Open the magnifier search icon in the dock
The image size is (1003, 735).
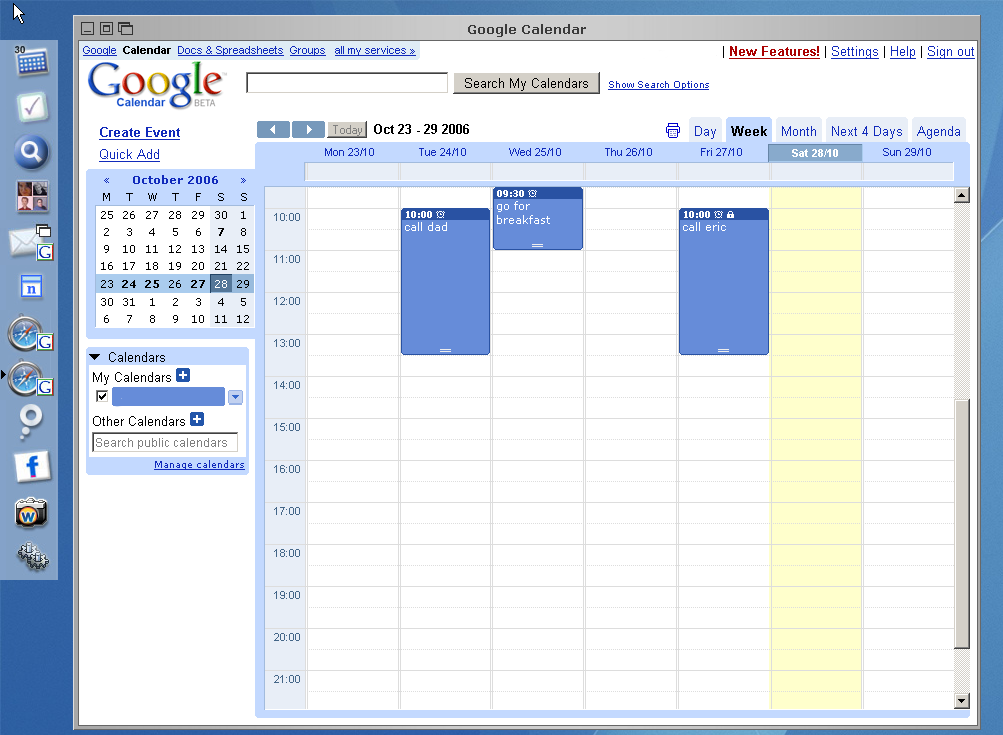31,152
